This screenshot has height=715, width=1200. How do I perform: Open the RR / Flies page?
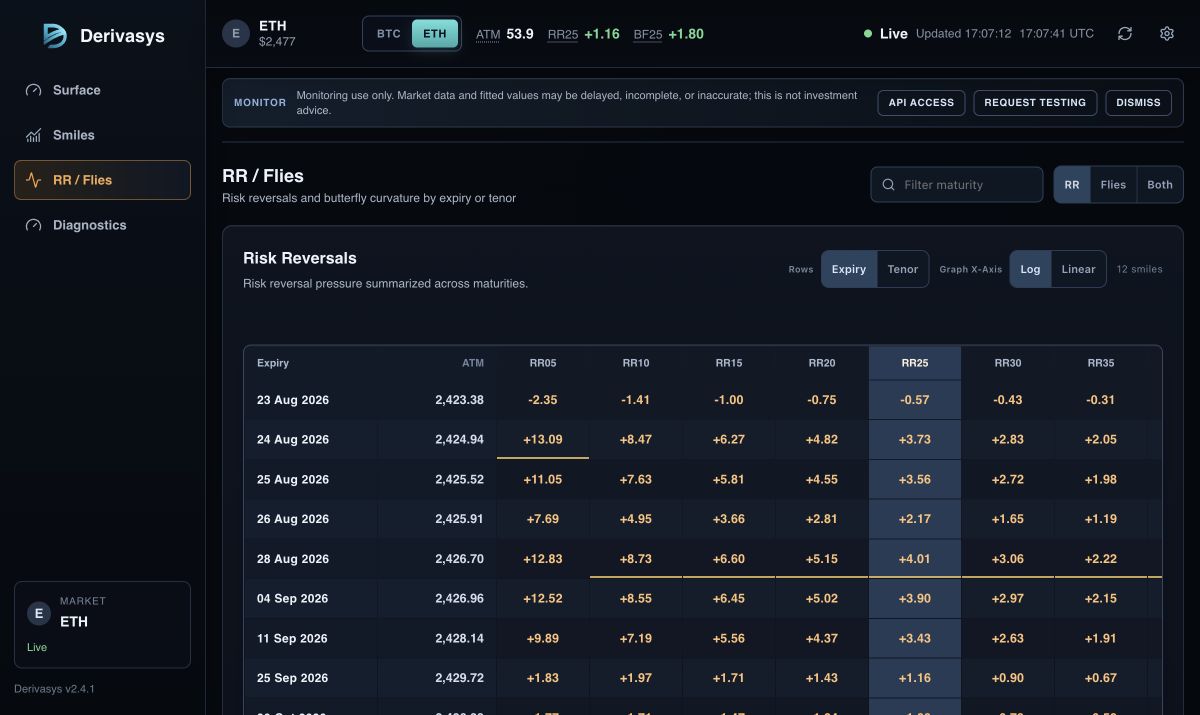click(102, 180)
